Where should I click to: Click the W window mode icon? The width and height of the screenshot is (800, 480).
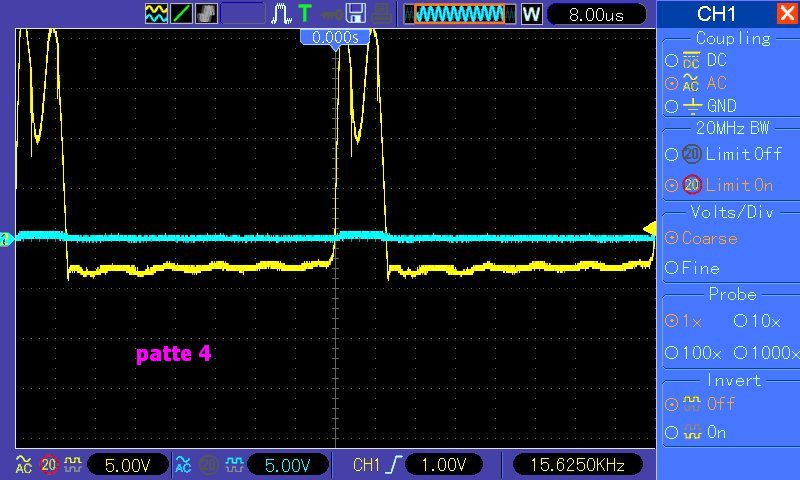tap(531, 14)
